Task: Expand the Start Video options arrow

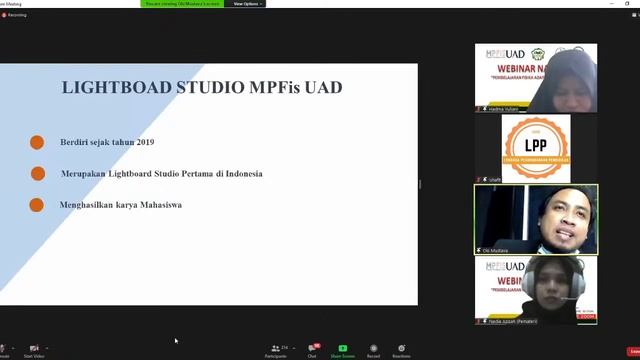Action: coord(47,348)
